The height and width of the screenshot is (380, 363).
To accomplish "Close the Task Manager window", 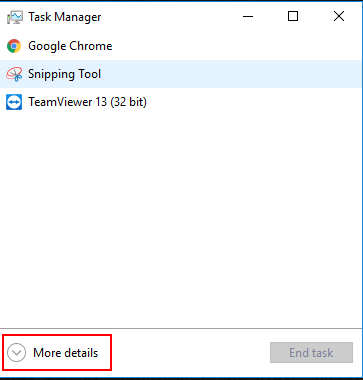I will click(x=339, y=16).
